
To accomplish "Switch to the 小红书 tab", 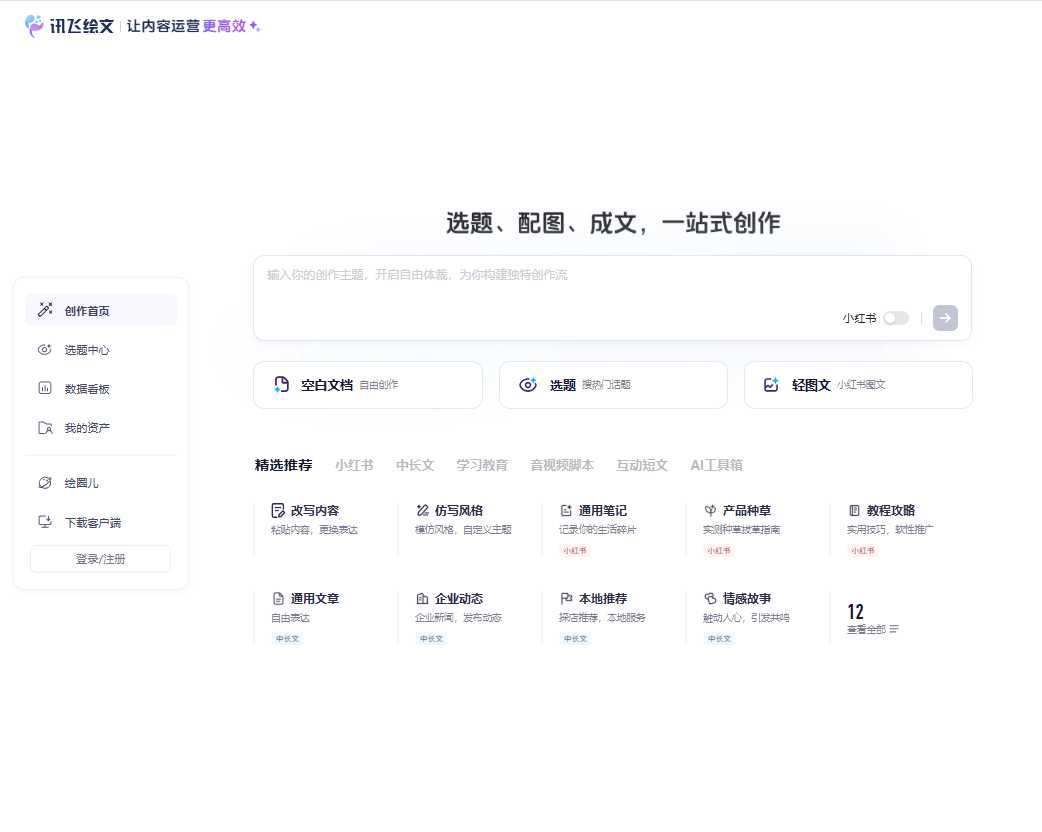I will coord(354,464).
